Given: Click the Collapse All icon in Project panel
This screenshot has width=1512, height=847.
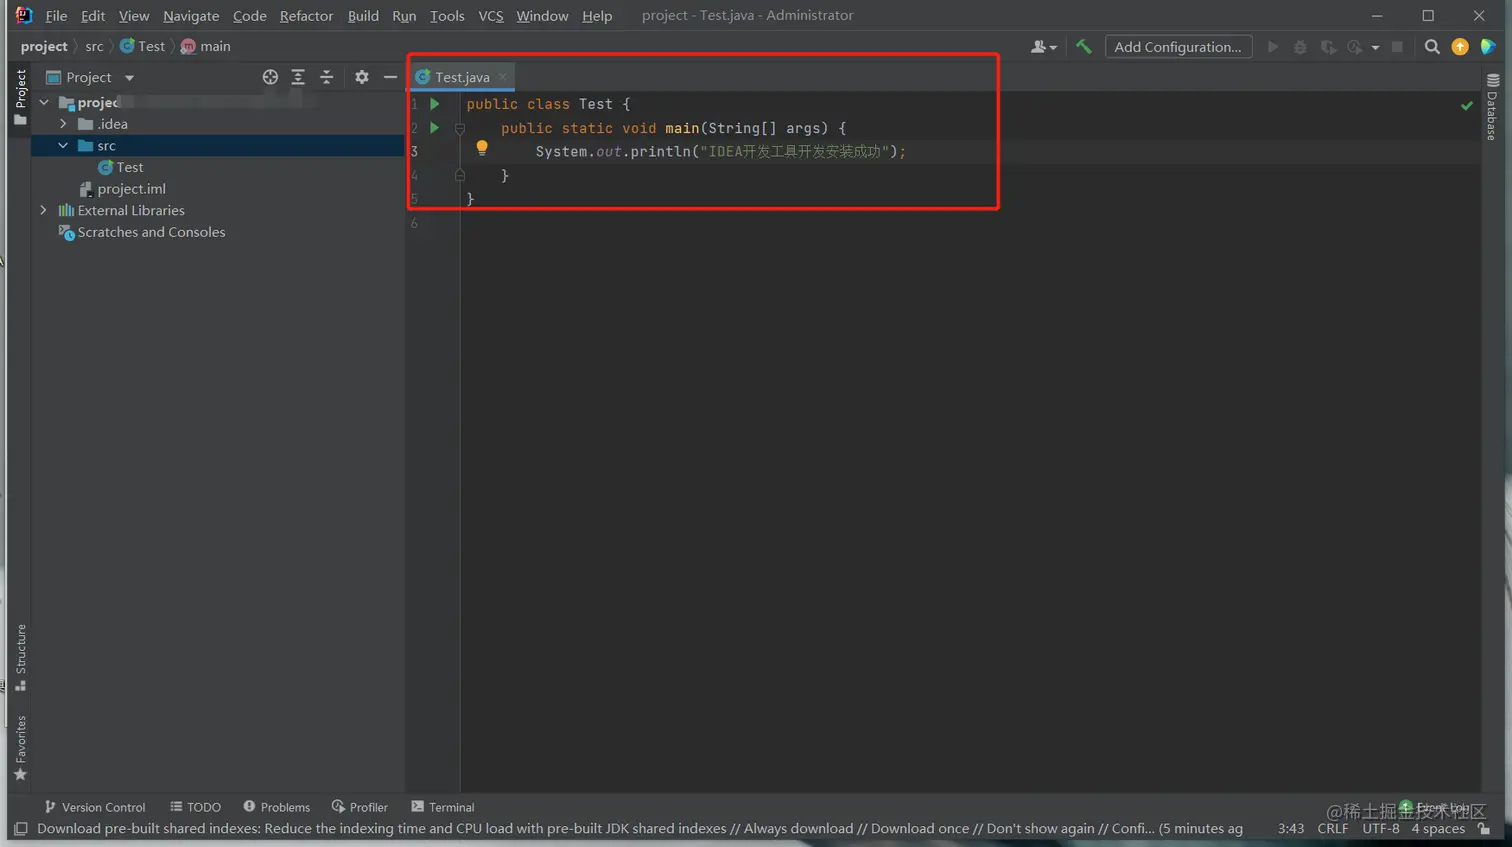Looking at the screenshot, I should [326, 77].
